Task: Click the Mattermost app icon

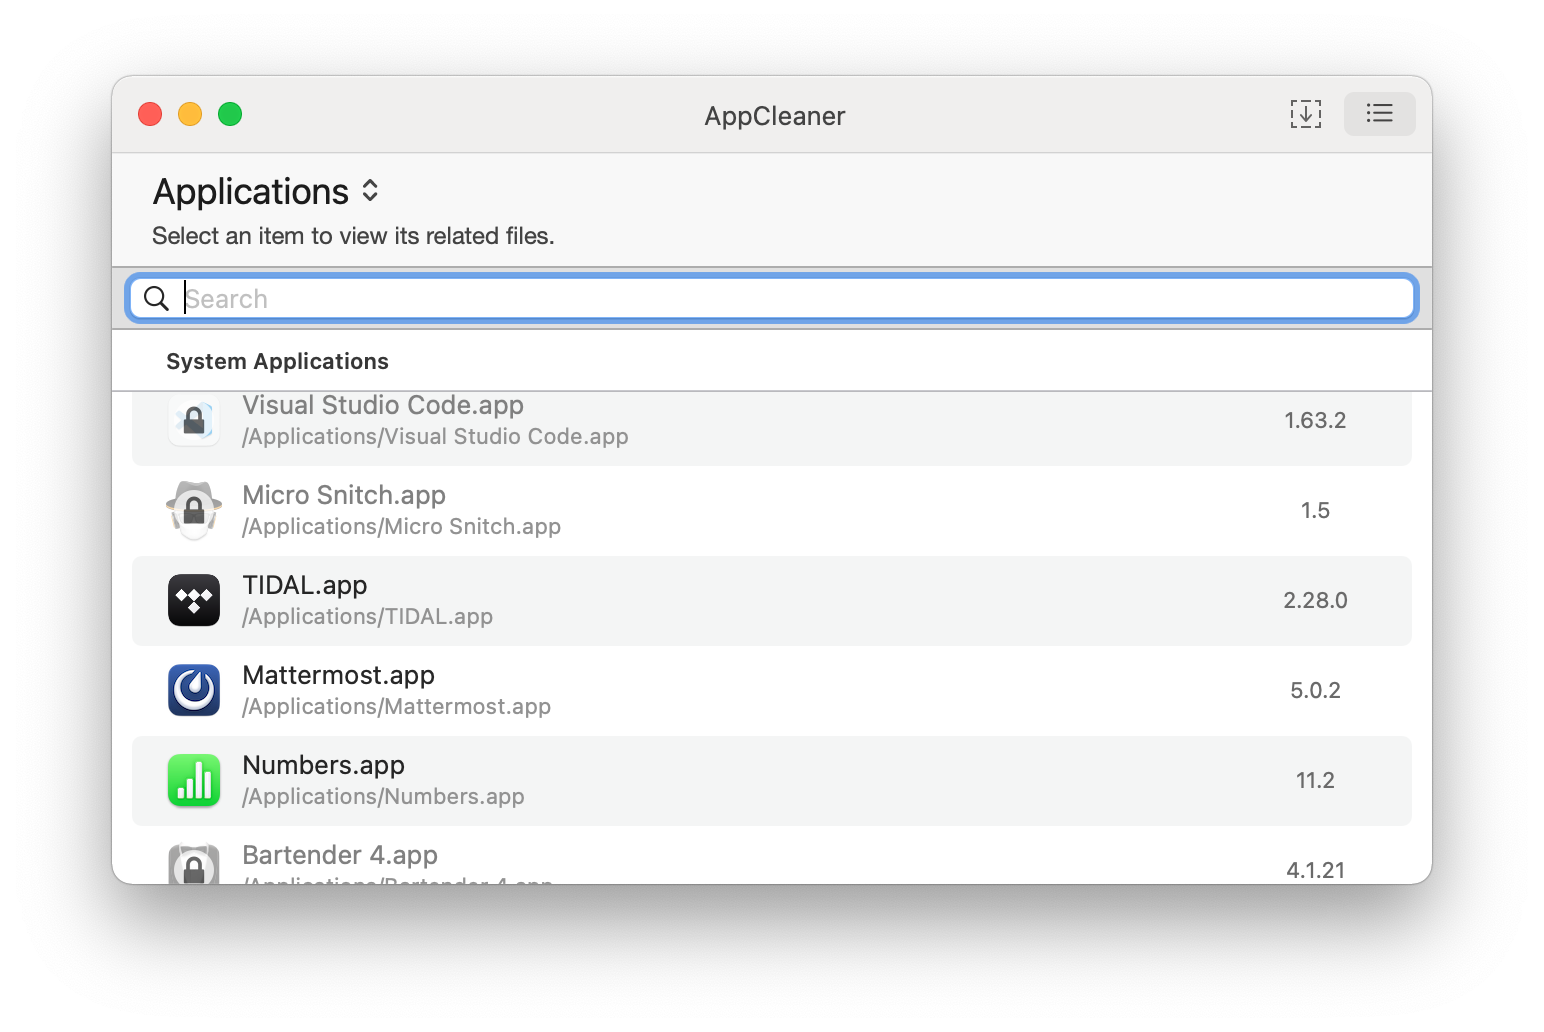Action: coord(194,690)
